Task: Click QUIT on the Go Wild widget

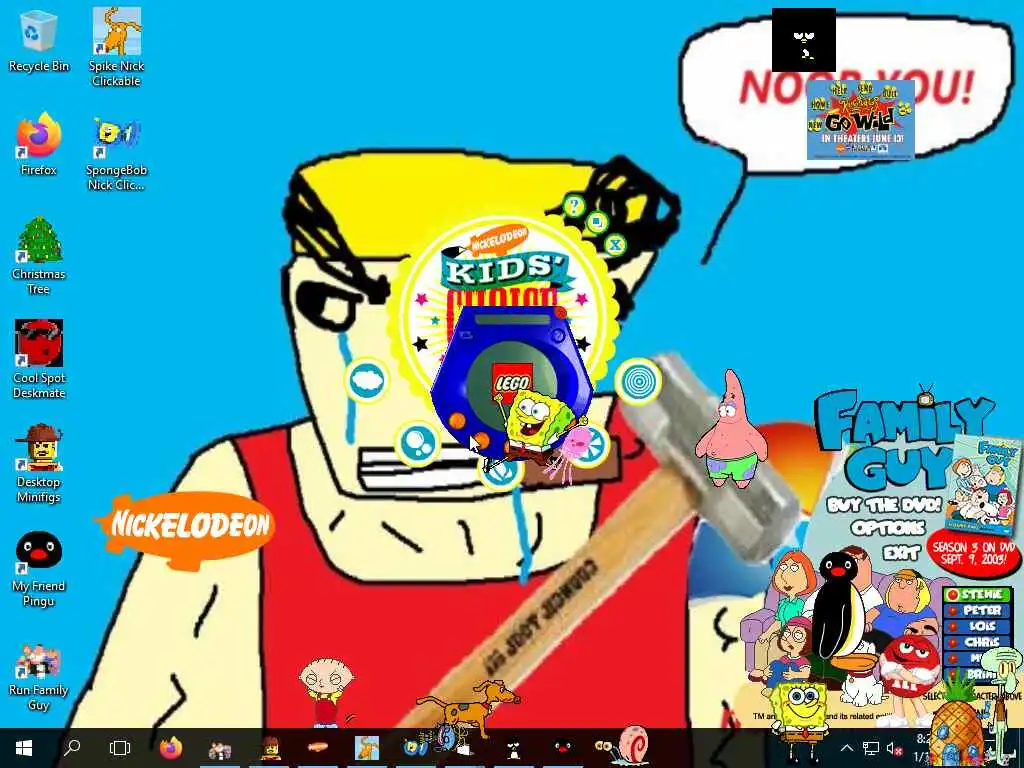Action: pyautogui.click(x=889, y=93)
